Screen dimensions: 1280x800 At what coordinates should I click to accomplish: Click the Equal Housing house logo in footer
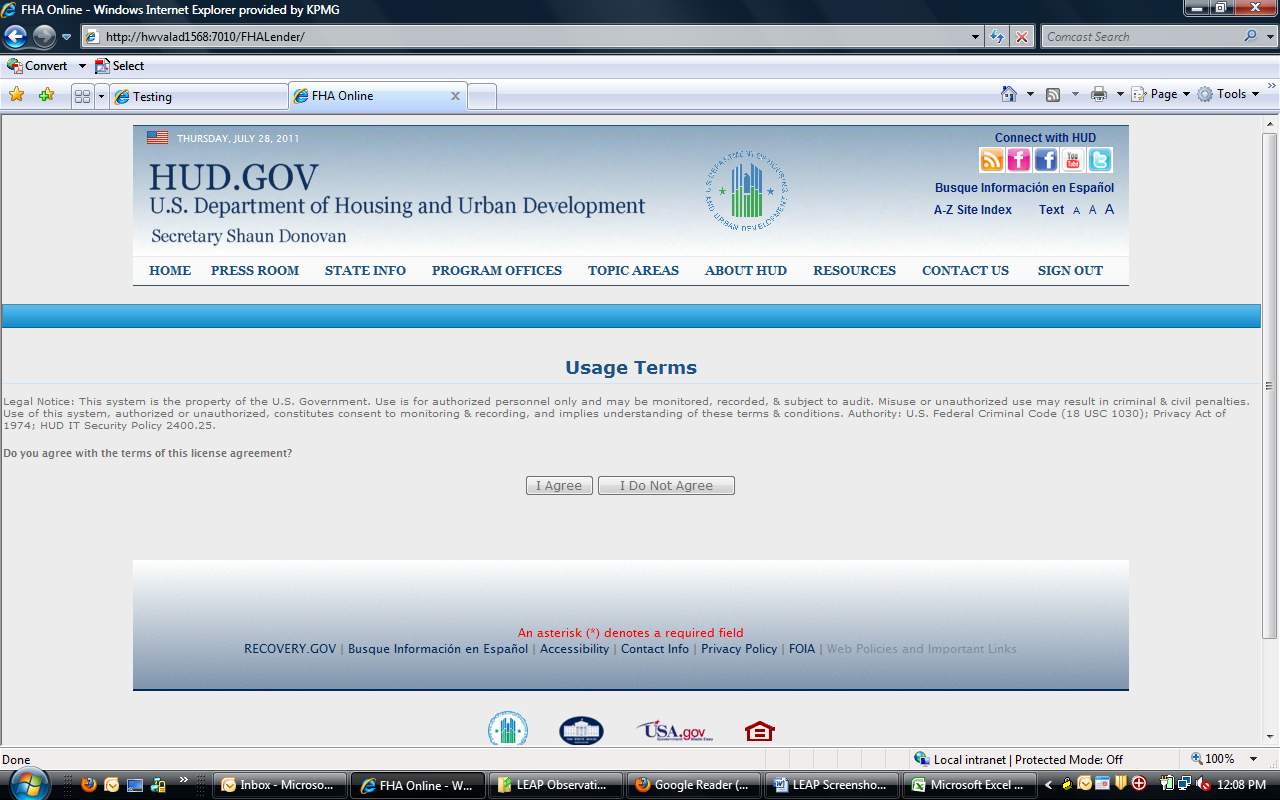(760, 731)
